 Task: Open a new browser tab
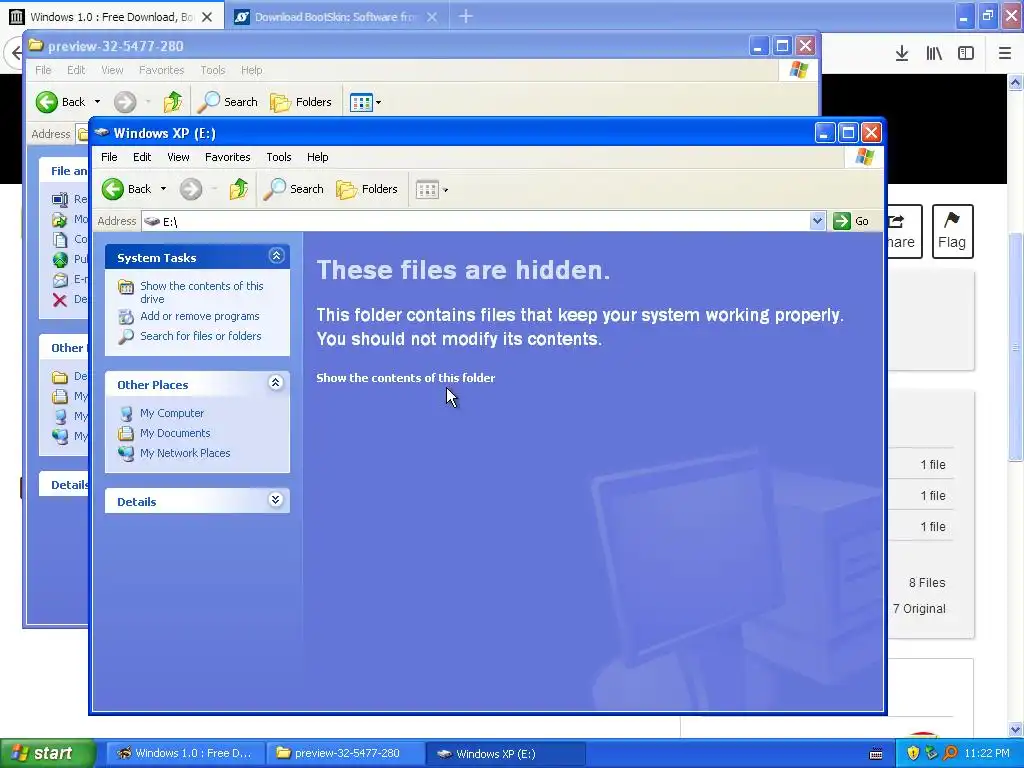pos(466,16)
